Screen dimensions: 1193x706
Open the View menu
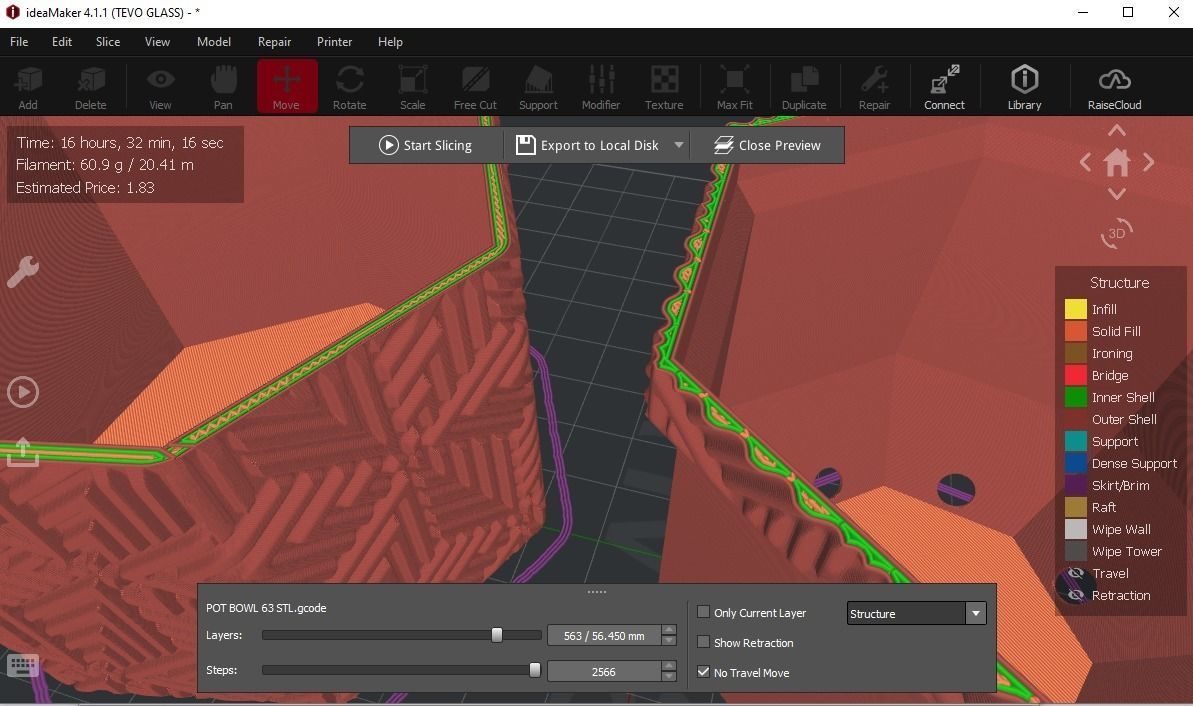click(157, 42)
